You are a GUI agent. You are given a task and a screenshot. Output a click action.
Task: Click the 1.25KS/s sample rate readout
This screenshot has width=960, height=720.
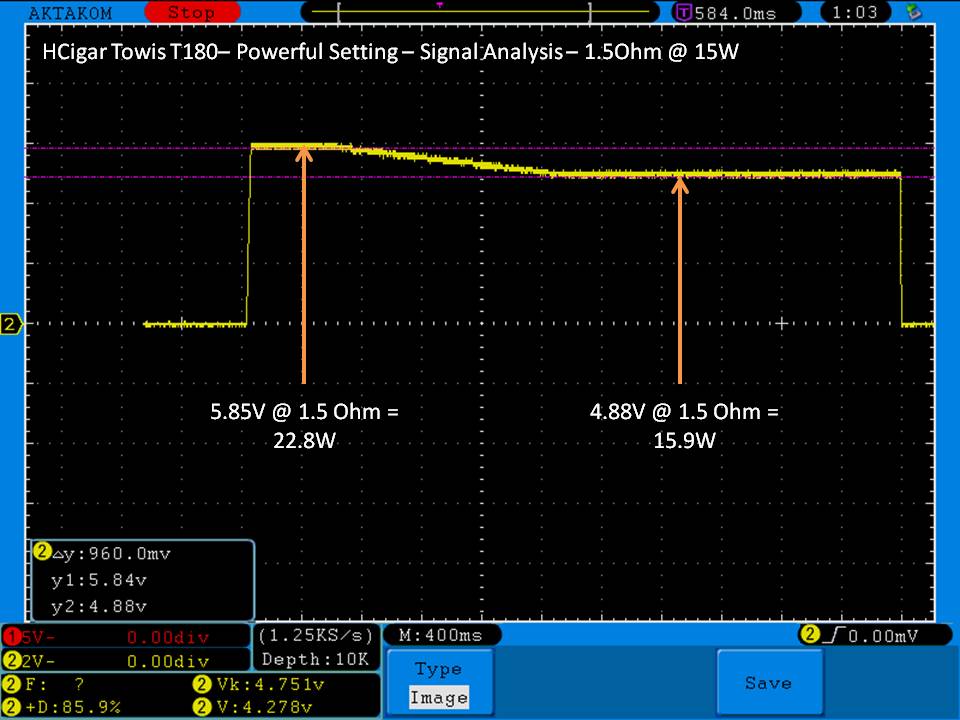pos(315,636)
